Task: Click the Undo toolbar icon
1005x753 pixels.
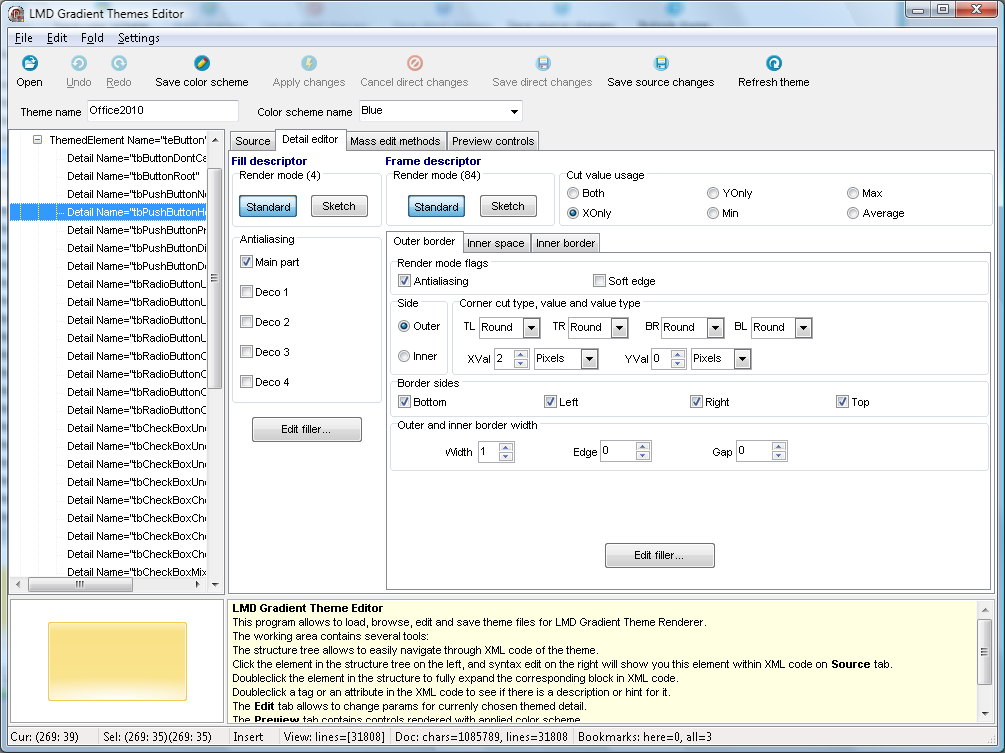Action: 78,64
